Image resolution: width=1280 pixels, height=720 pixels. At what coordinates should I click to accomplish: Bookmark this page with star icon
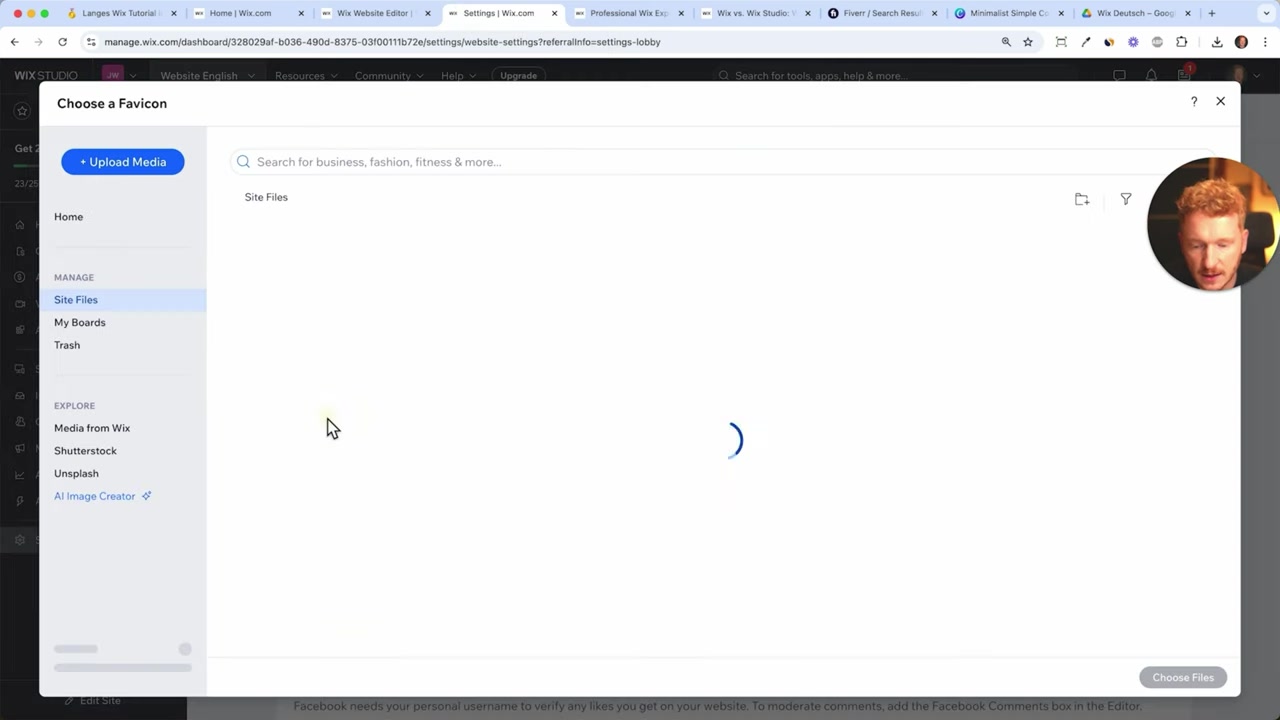coord(1028,42)
